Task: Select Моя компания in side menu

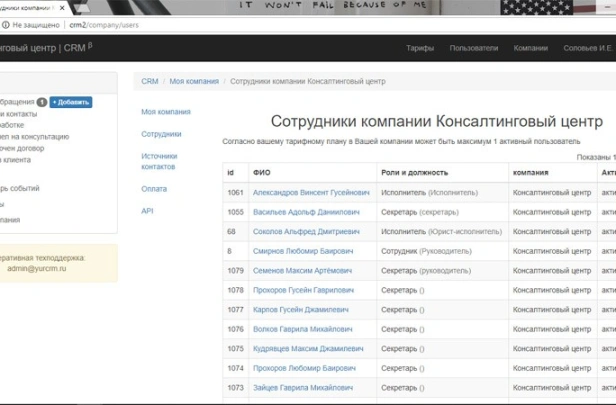Action: click(x=166, y=111)
